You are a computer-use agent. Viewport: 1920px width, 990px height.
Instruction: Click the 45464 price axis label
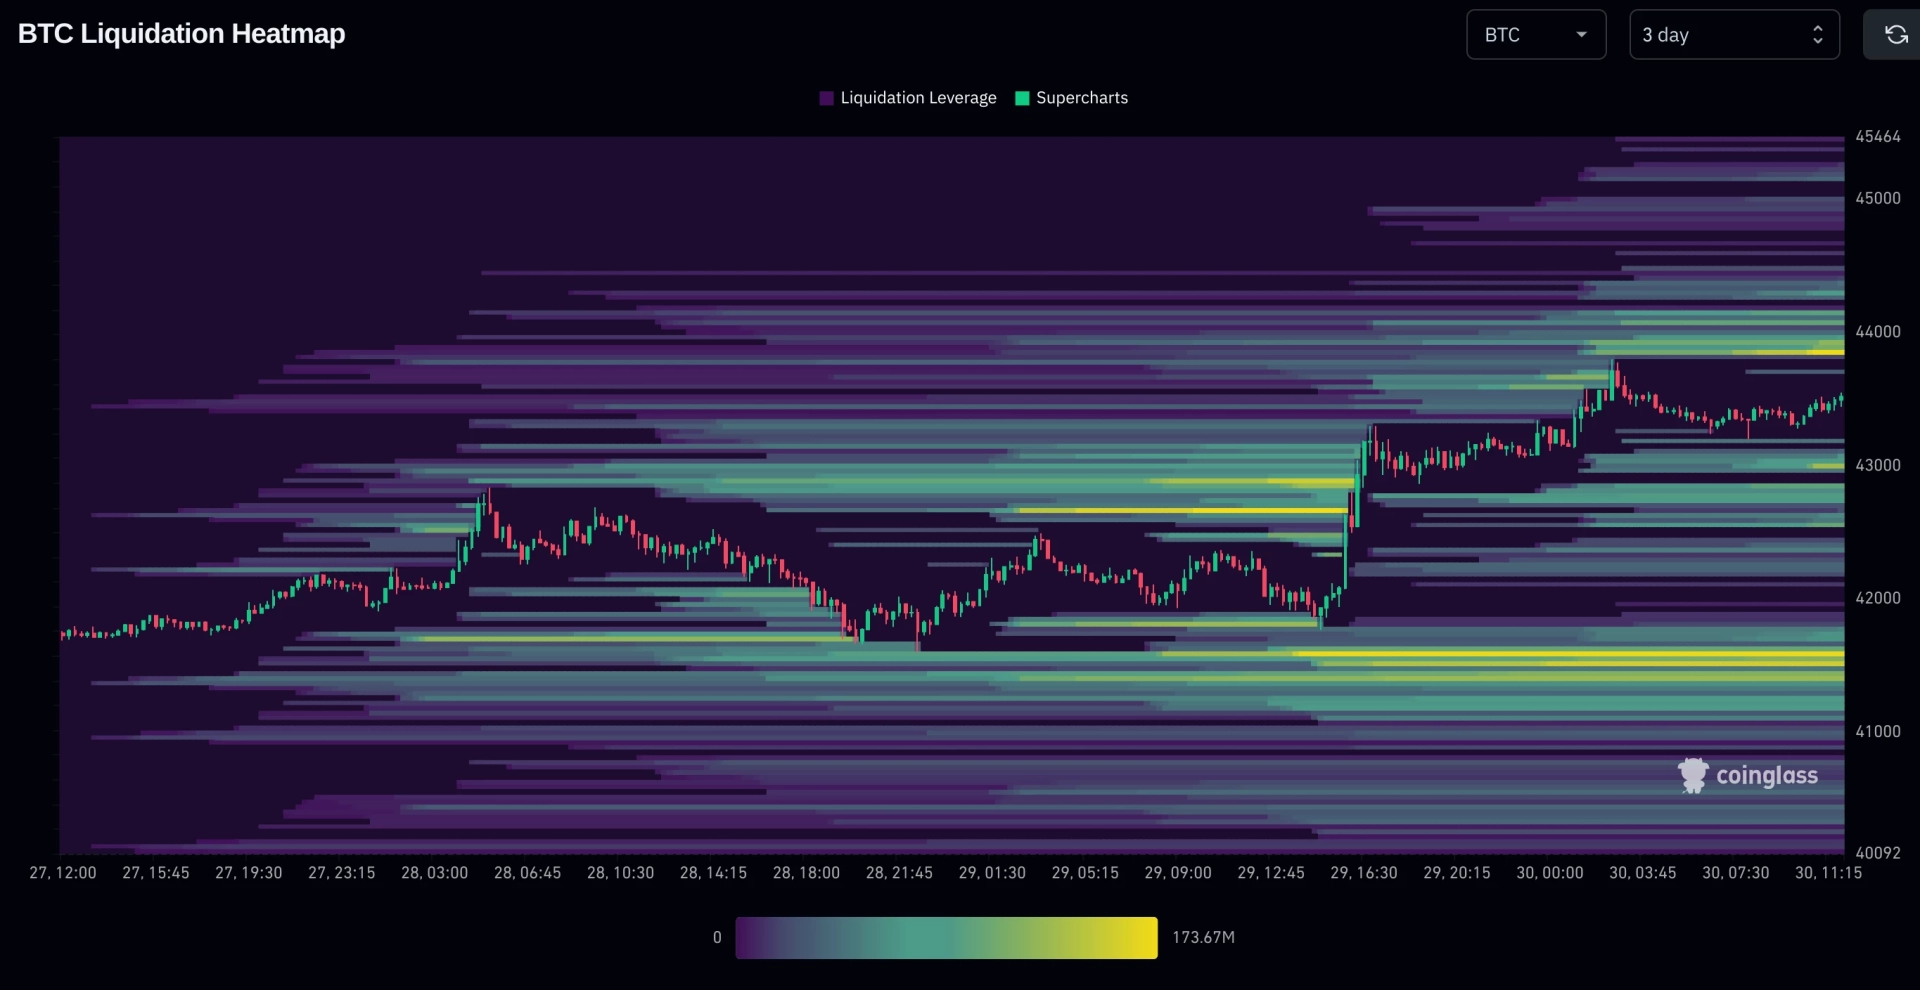pos(1878,137)
